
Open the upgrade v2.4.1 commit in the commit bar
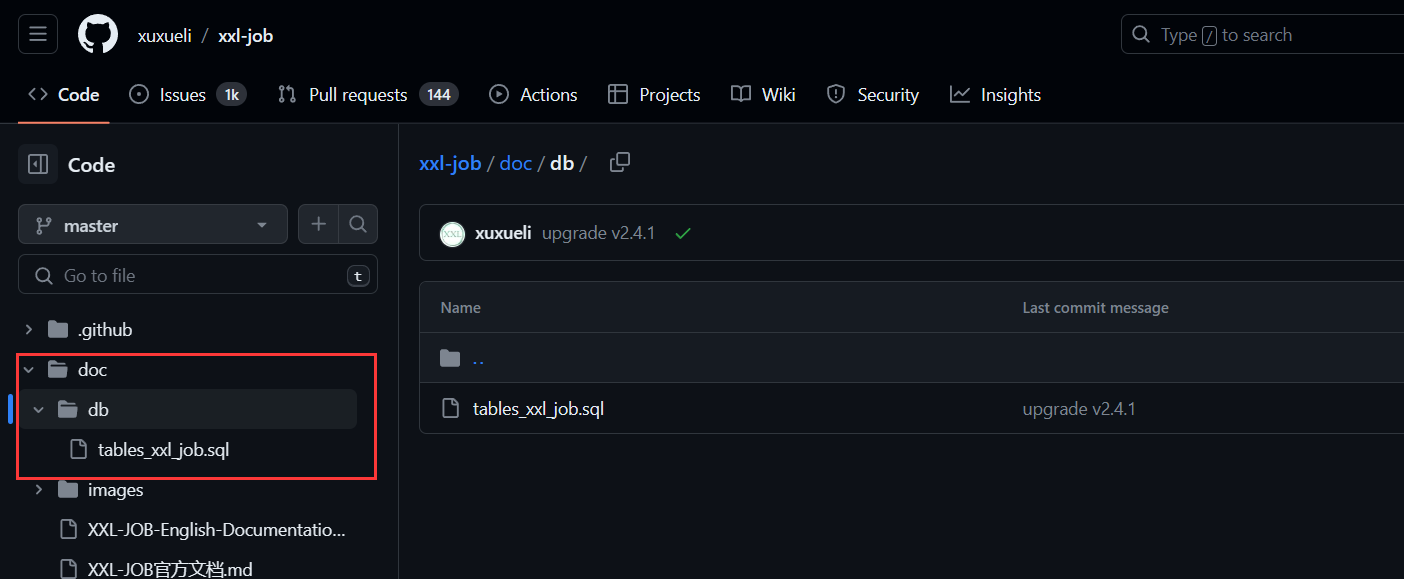pos(598,233)
